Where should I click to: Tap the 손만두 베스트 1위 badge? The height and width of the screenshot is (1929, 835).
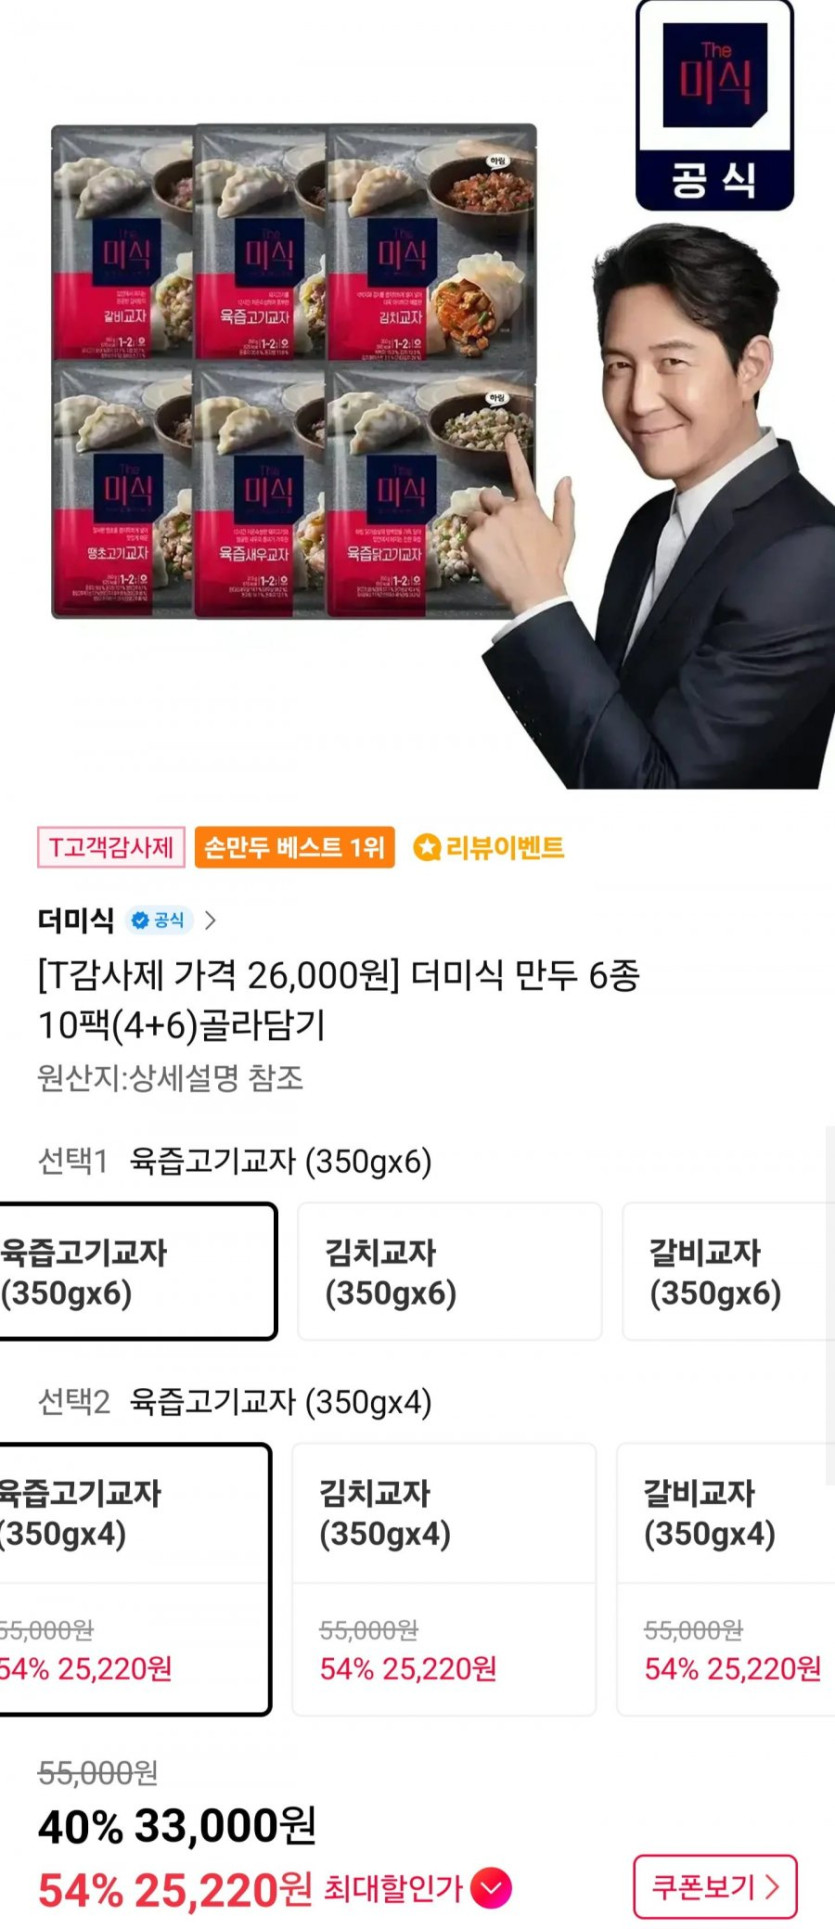(x=294, y=848)
